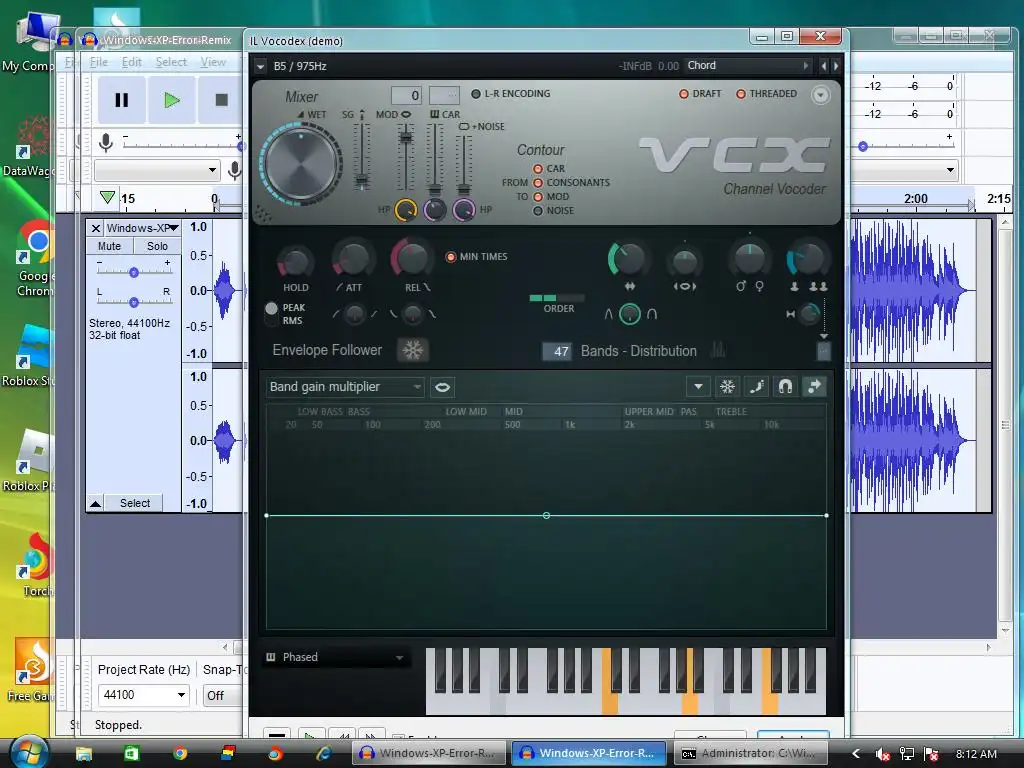The width and height of the screenshot is (1024, 768).
Task: Open Internet Explorer from taskbar
Action: (324, 753)
